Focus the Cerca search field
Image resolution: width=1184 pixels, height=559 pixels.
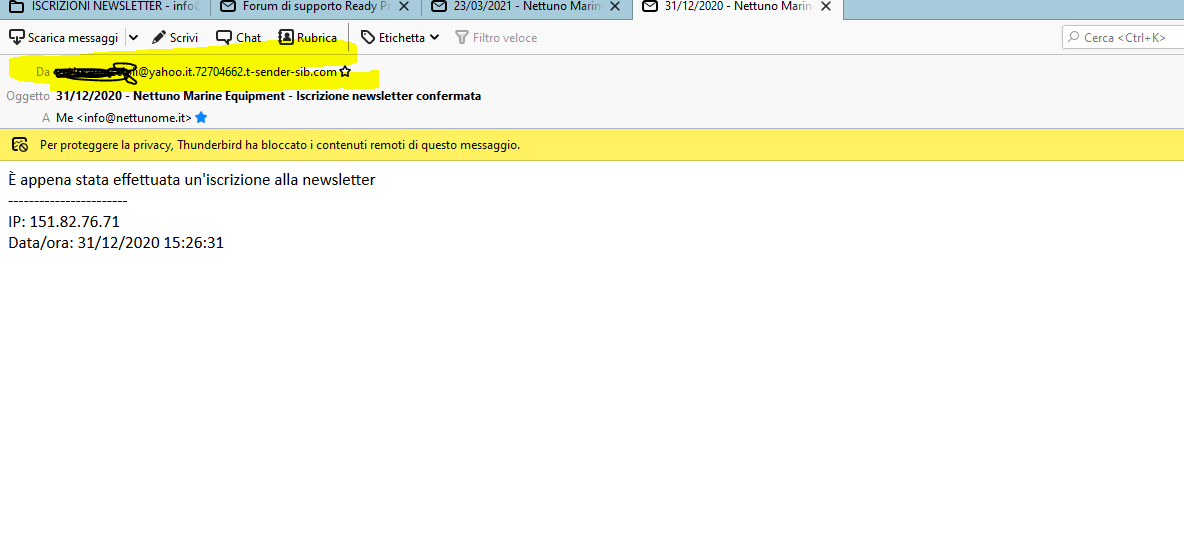1124,37
